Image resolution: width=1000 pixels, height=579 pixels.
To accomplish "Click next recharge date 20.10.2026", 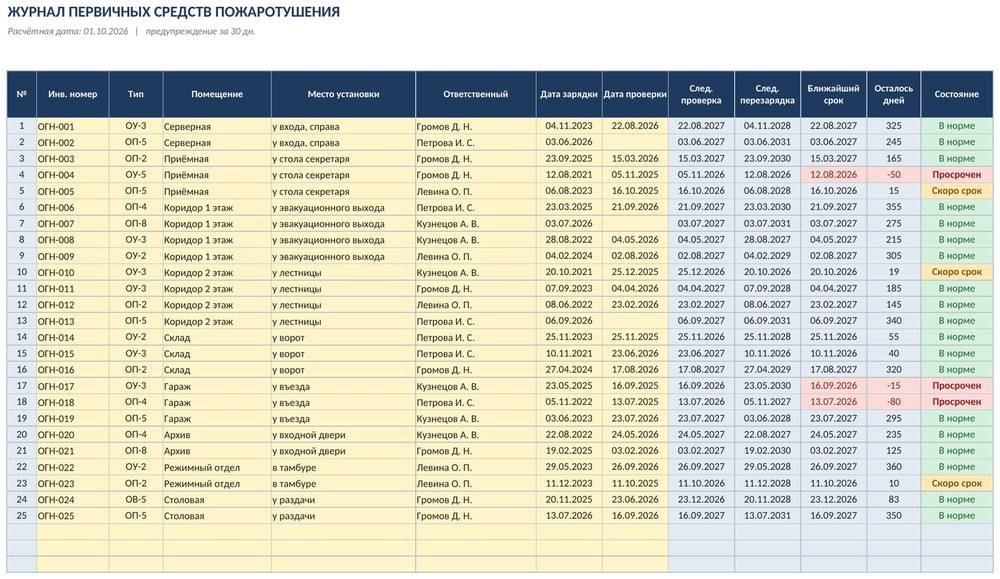I will click(x=767, y=272).
